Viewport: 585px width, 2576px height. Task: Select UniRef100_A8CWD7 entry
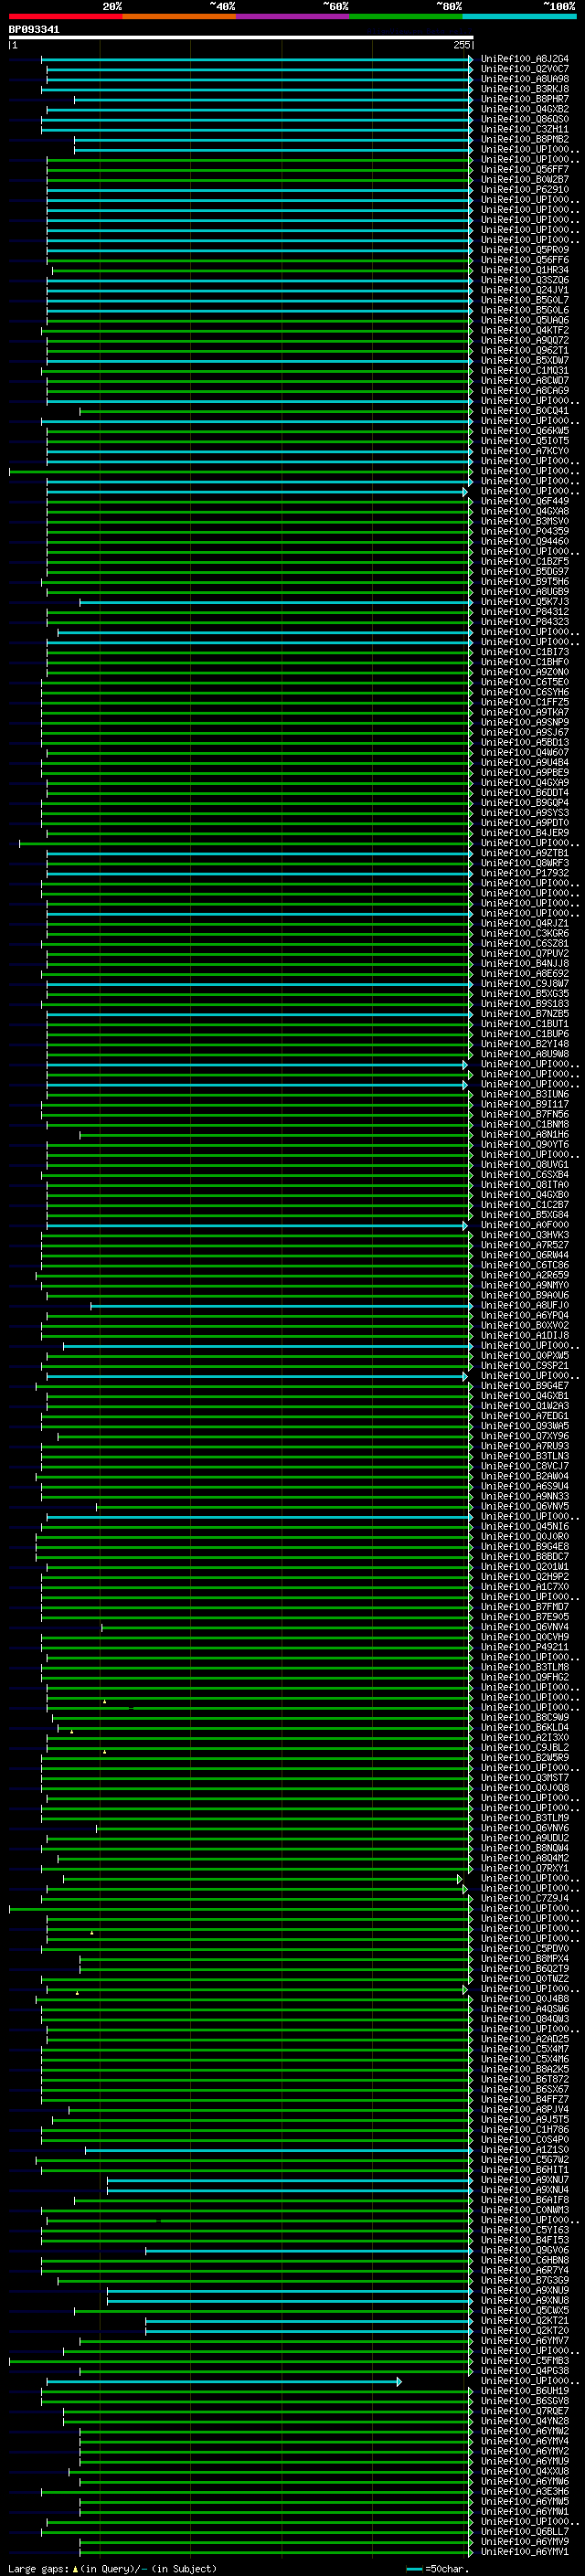pyautogui.click(x=525, y=380)
